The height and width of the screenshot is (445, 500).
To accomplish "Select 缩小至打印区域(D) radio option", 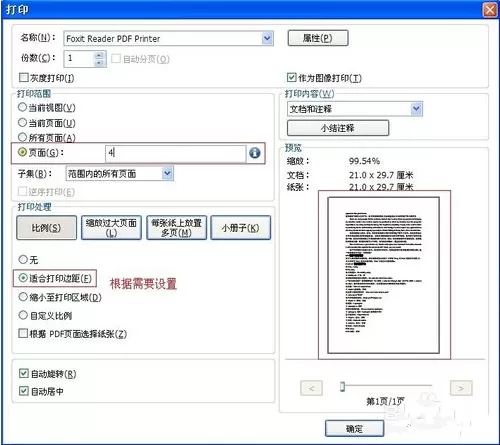I will (x=23, y=297).
